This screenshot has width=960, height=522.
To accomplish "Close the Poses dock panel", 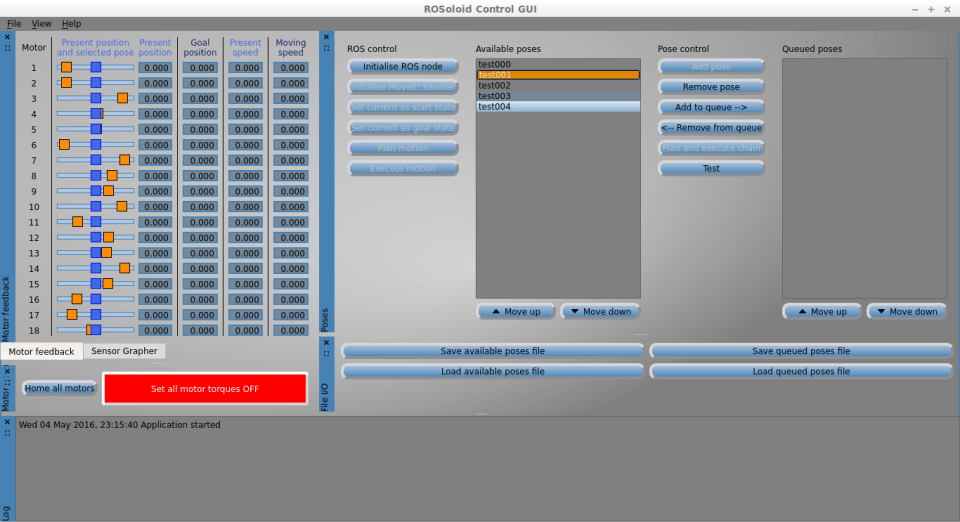I will 326,37.
